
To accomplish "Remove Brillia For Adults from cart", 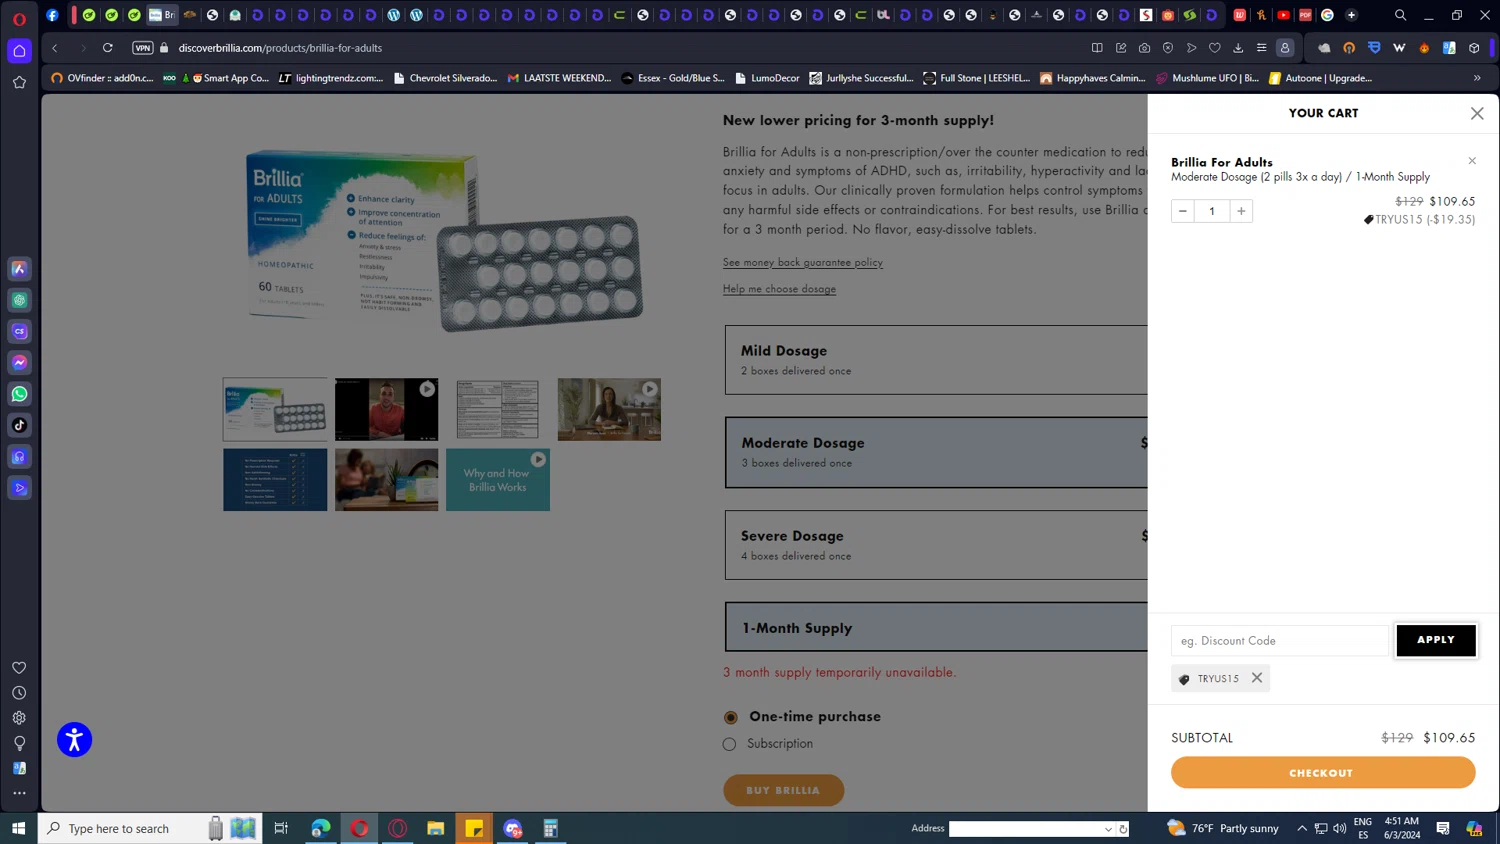I will coord(1472,161).
